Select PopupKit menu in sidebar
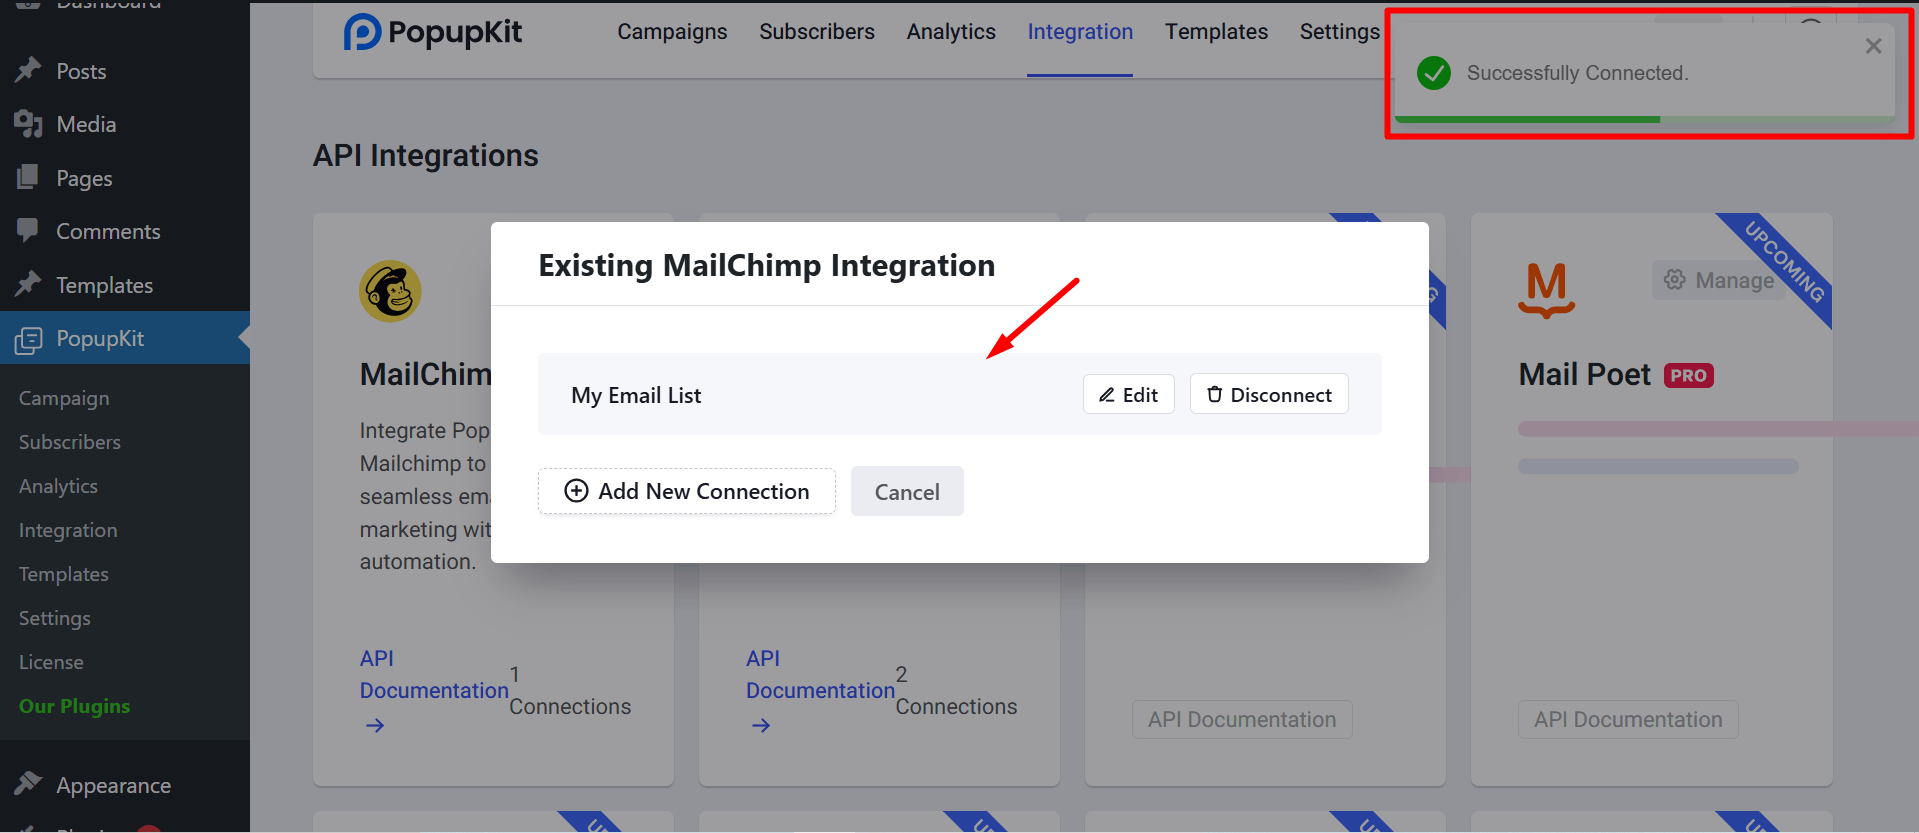The height and width of the screenshot is (833, 1919). coord(125,338)
